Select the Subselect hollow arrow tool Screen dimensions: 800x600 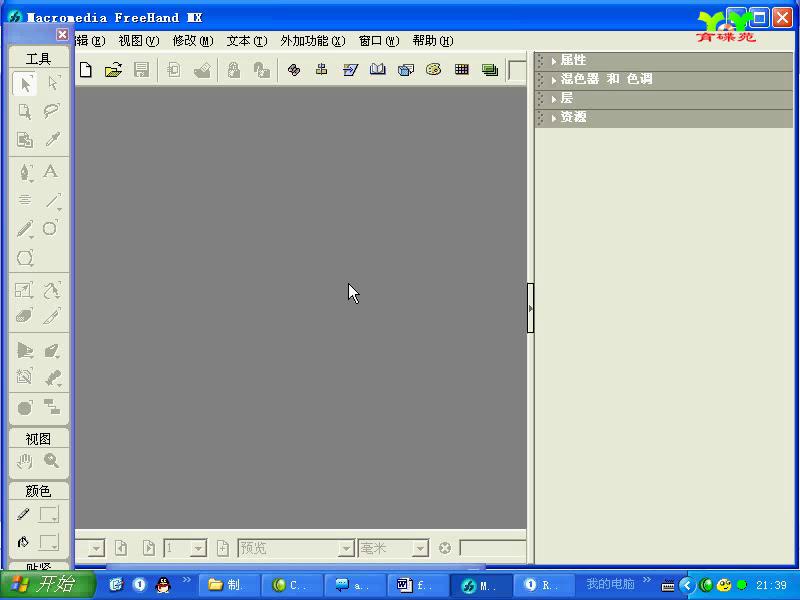52,84
